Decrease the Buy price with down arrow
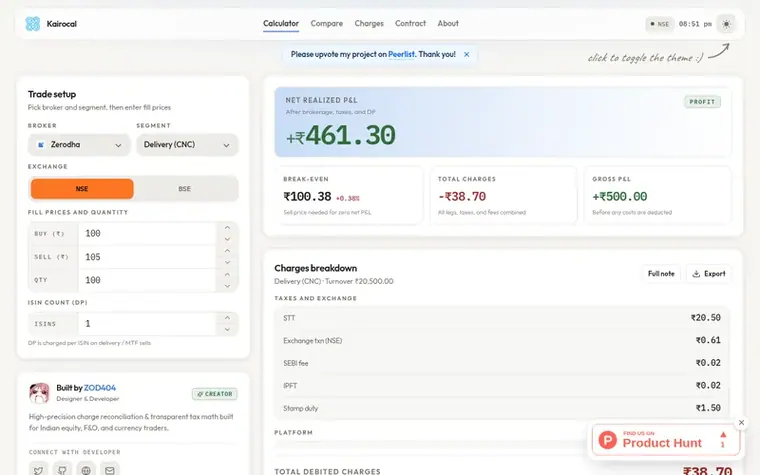Viewport: 760px width, 475px height. (227, 239)
